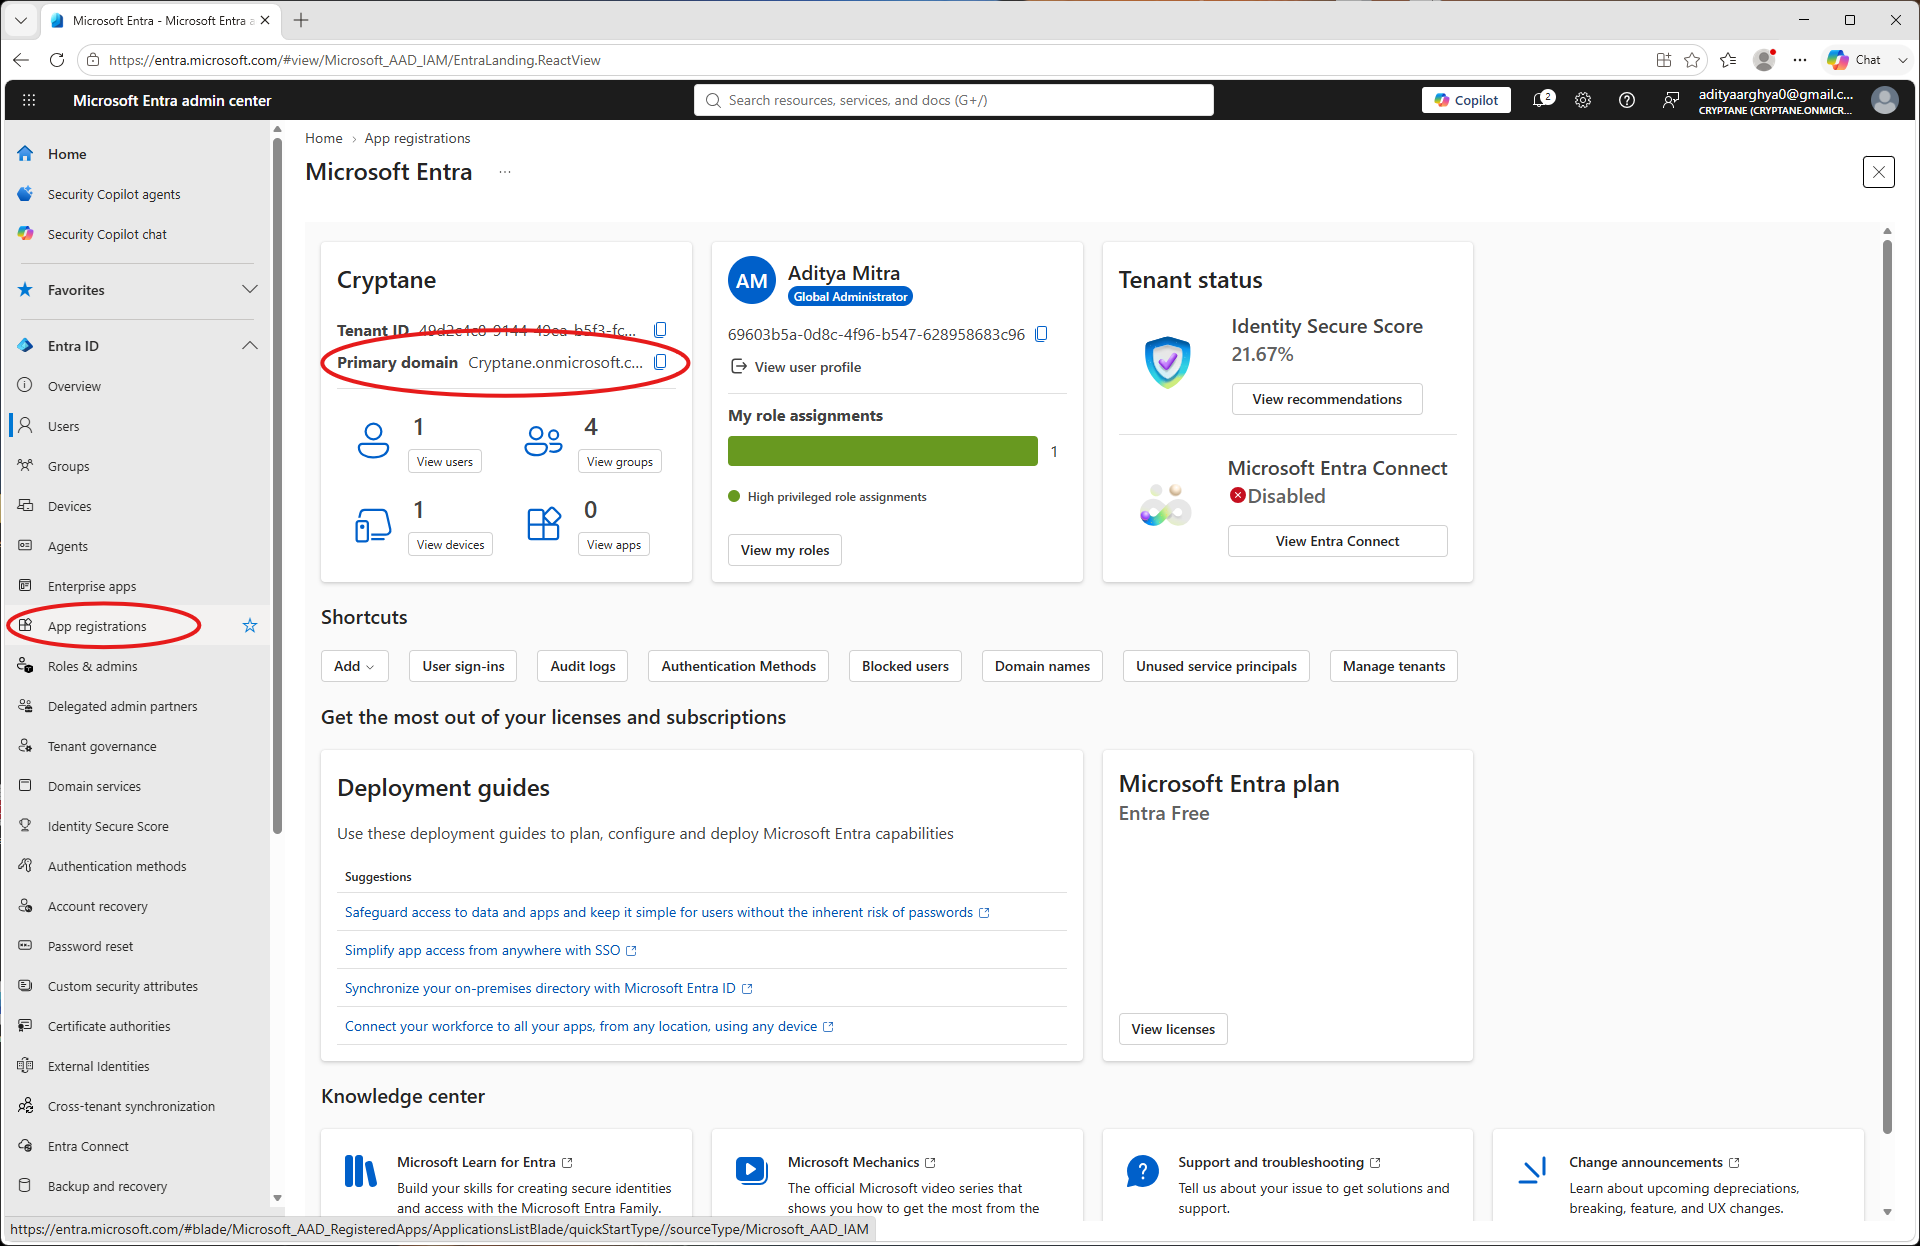1920x1246 pixels.
Task: Click the green role assignments bar
Action: 883,451
